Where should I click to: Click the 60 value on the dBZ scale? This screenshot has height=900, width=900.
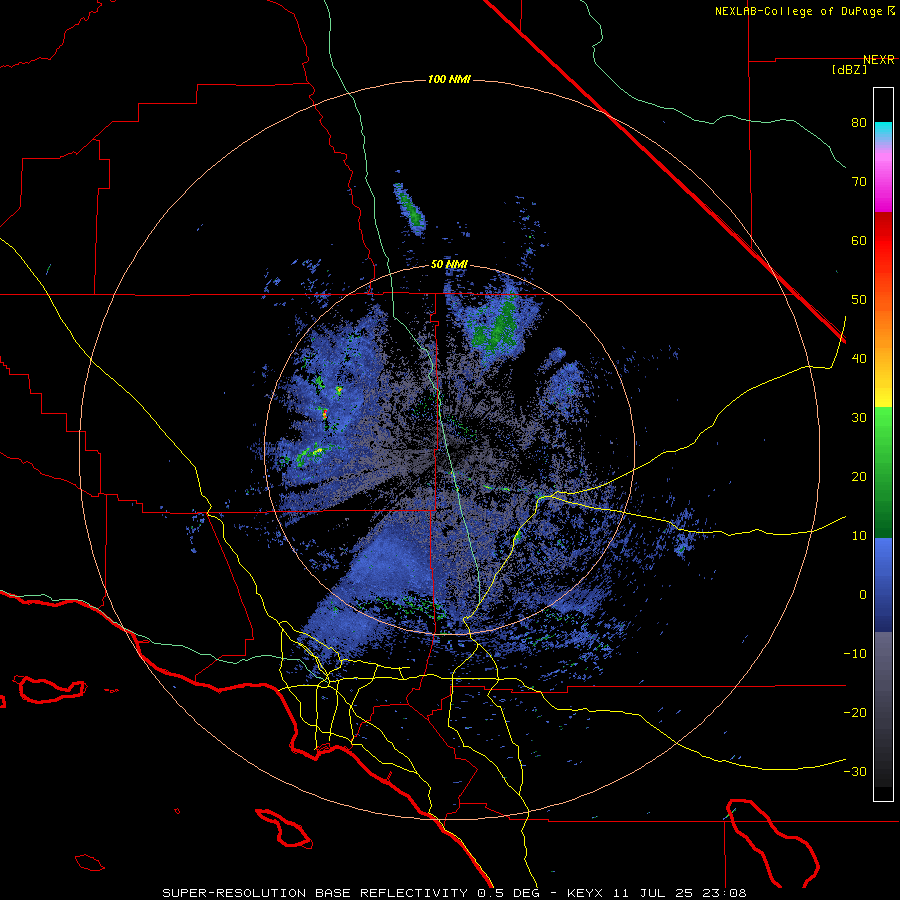[859, 240]
